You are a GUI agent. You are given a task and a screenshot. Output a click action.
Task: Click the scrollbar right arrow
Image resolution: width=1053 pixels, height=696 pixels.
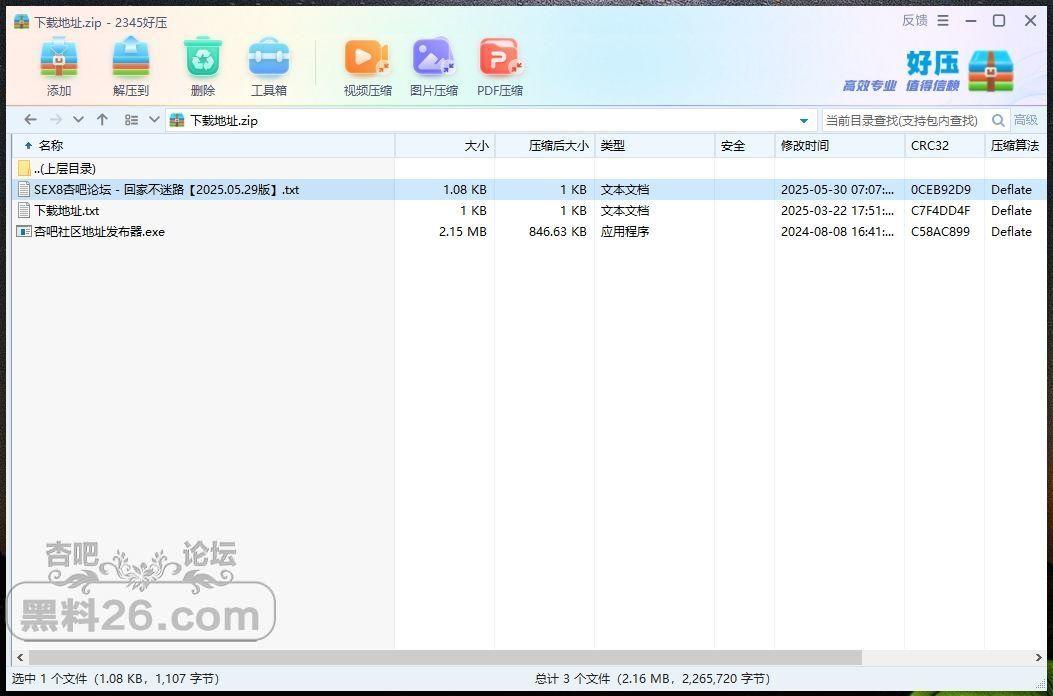coord(1038,657)
